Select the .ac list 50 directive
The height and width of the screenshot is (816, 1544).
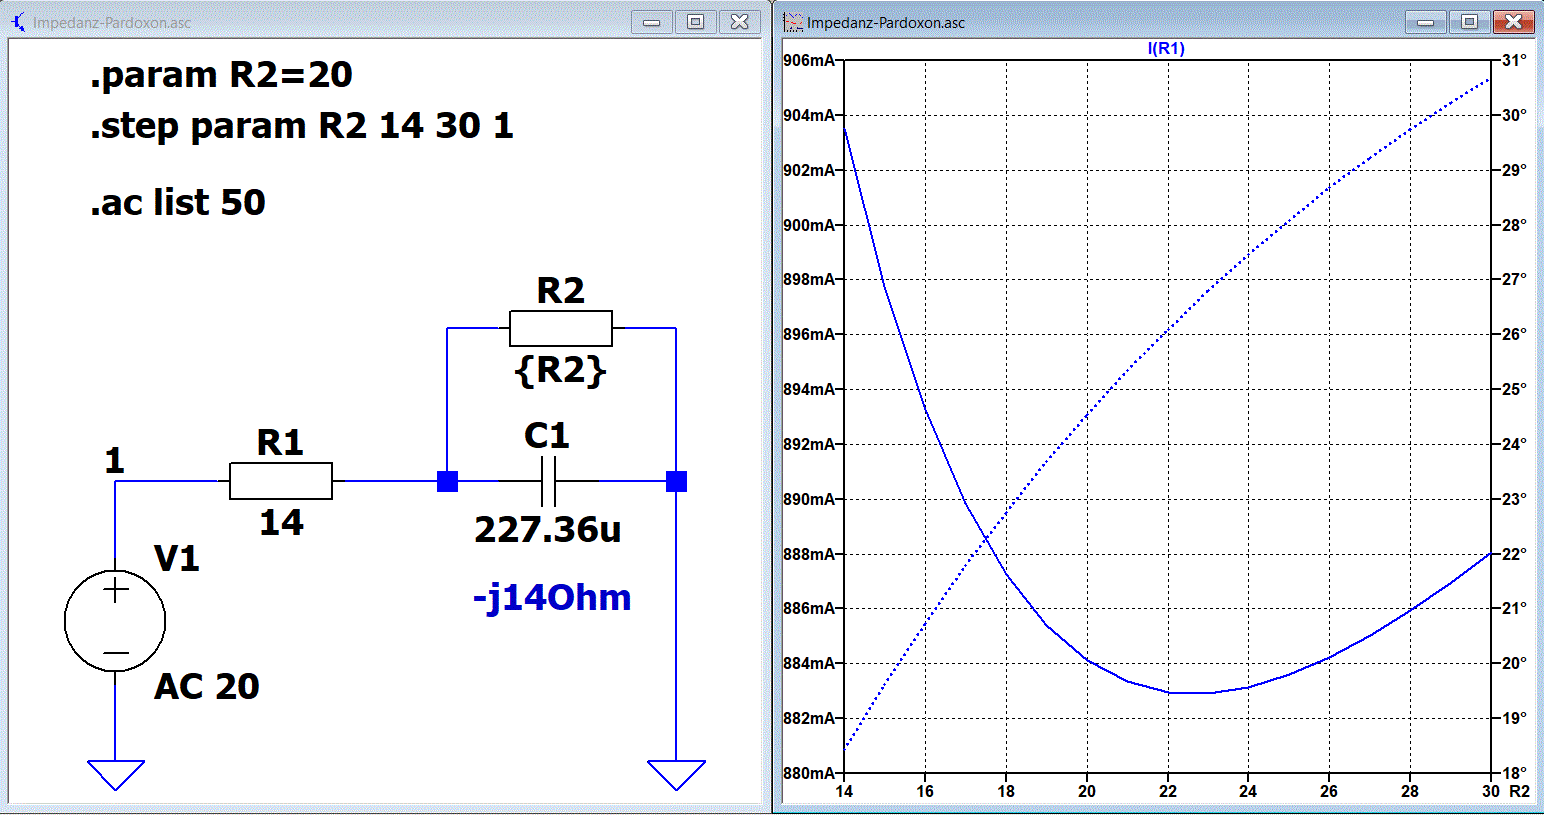point(178,203)
